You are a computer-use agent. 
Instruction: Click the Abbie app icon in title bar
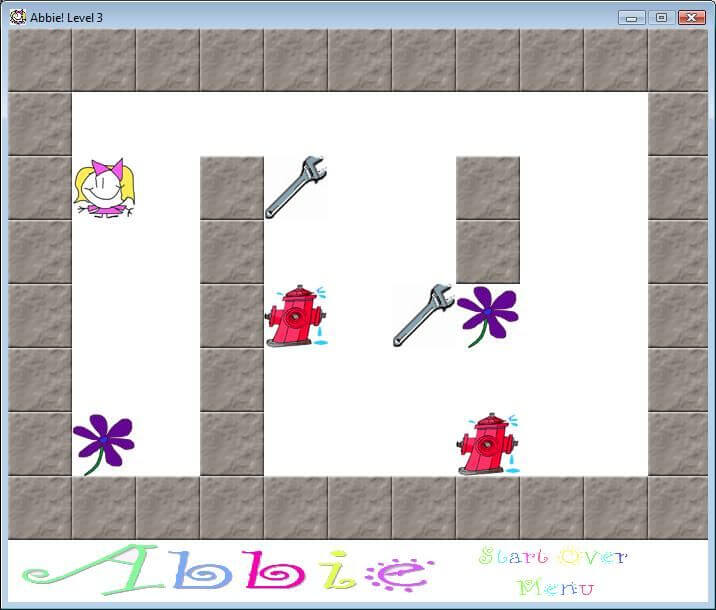tap(18, 17)
